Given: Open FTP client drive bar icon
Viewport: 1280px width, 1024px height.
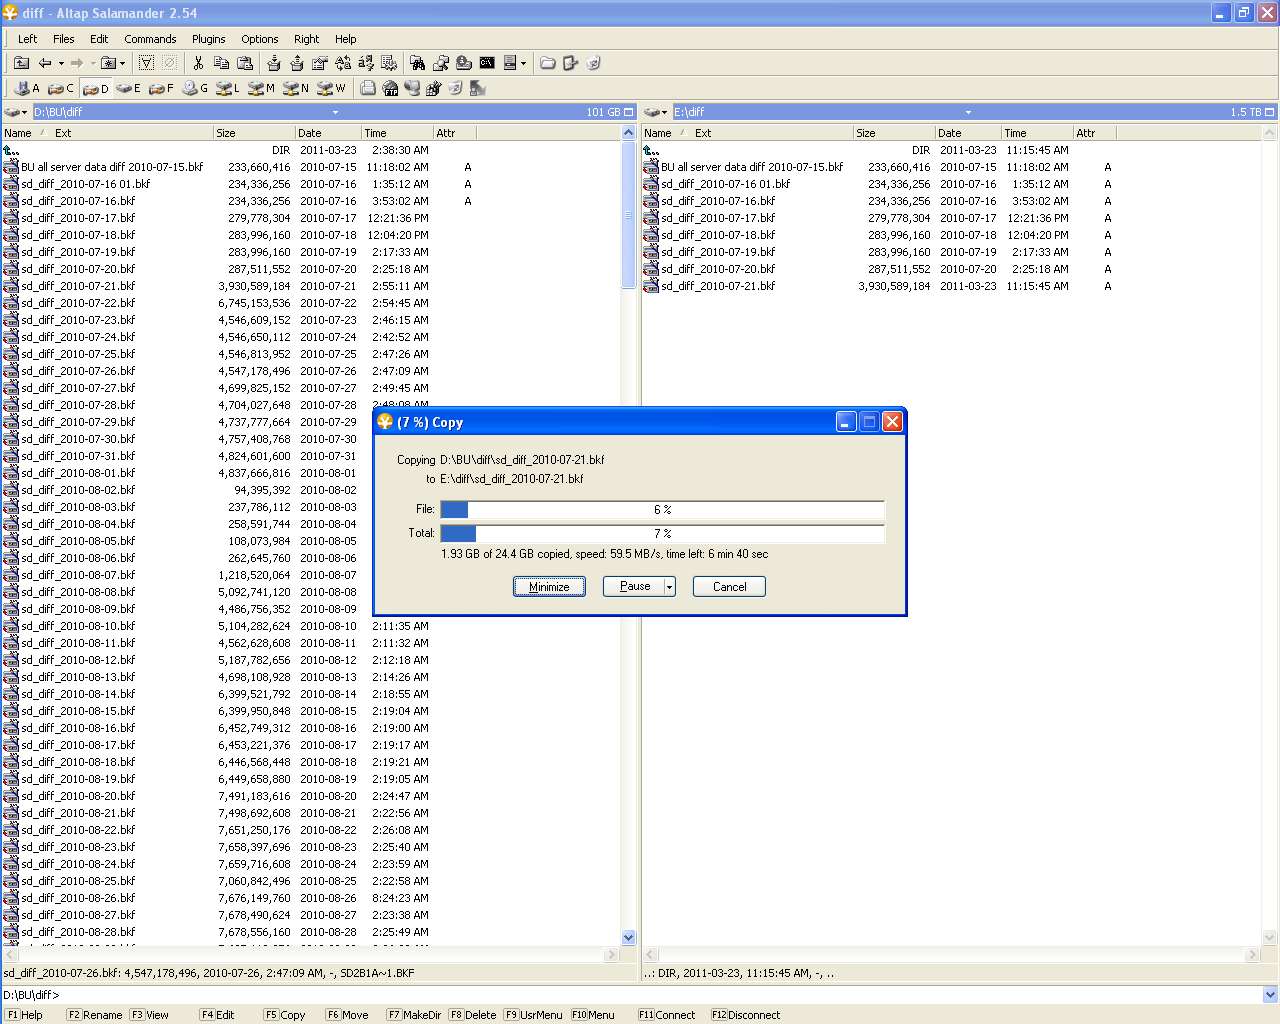Looking at the screenshot, I should pos(390,88).
